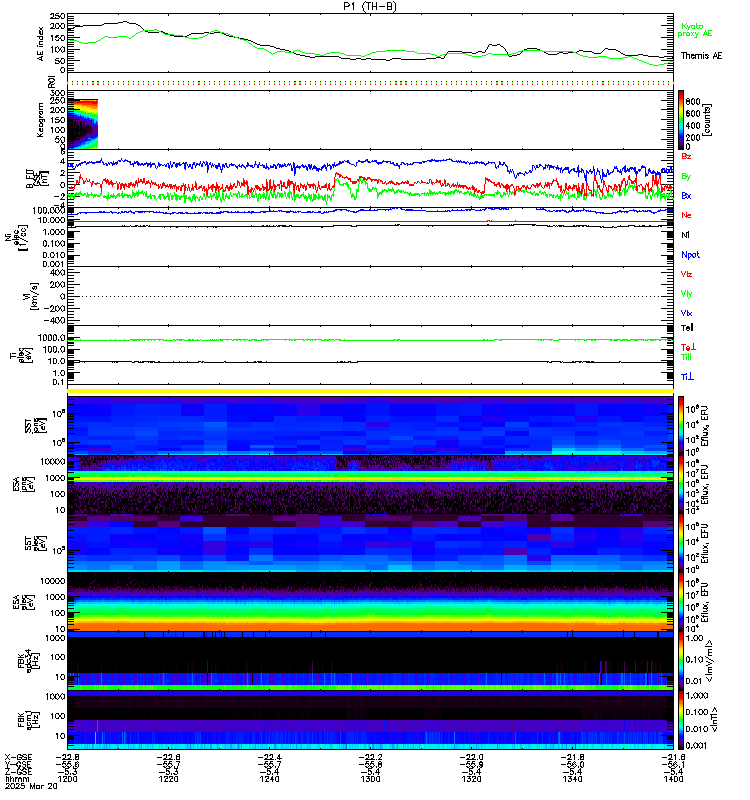
Task: Click the green Ti parallel legend label
Action: click(686, 357)
